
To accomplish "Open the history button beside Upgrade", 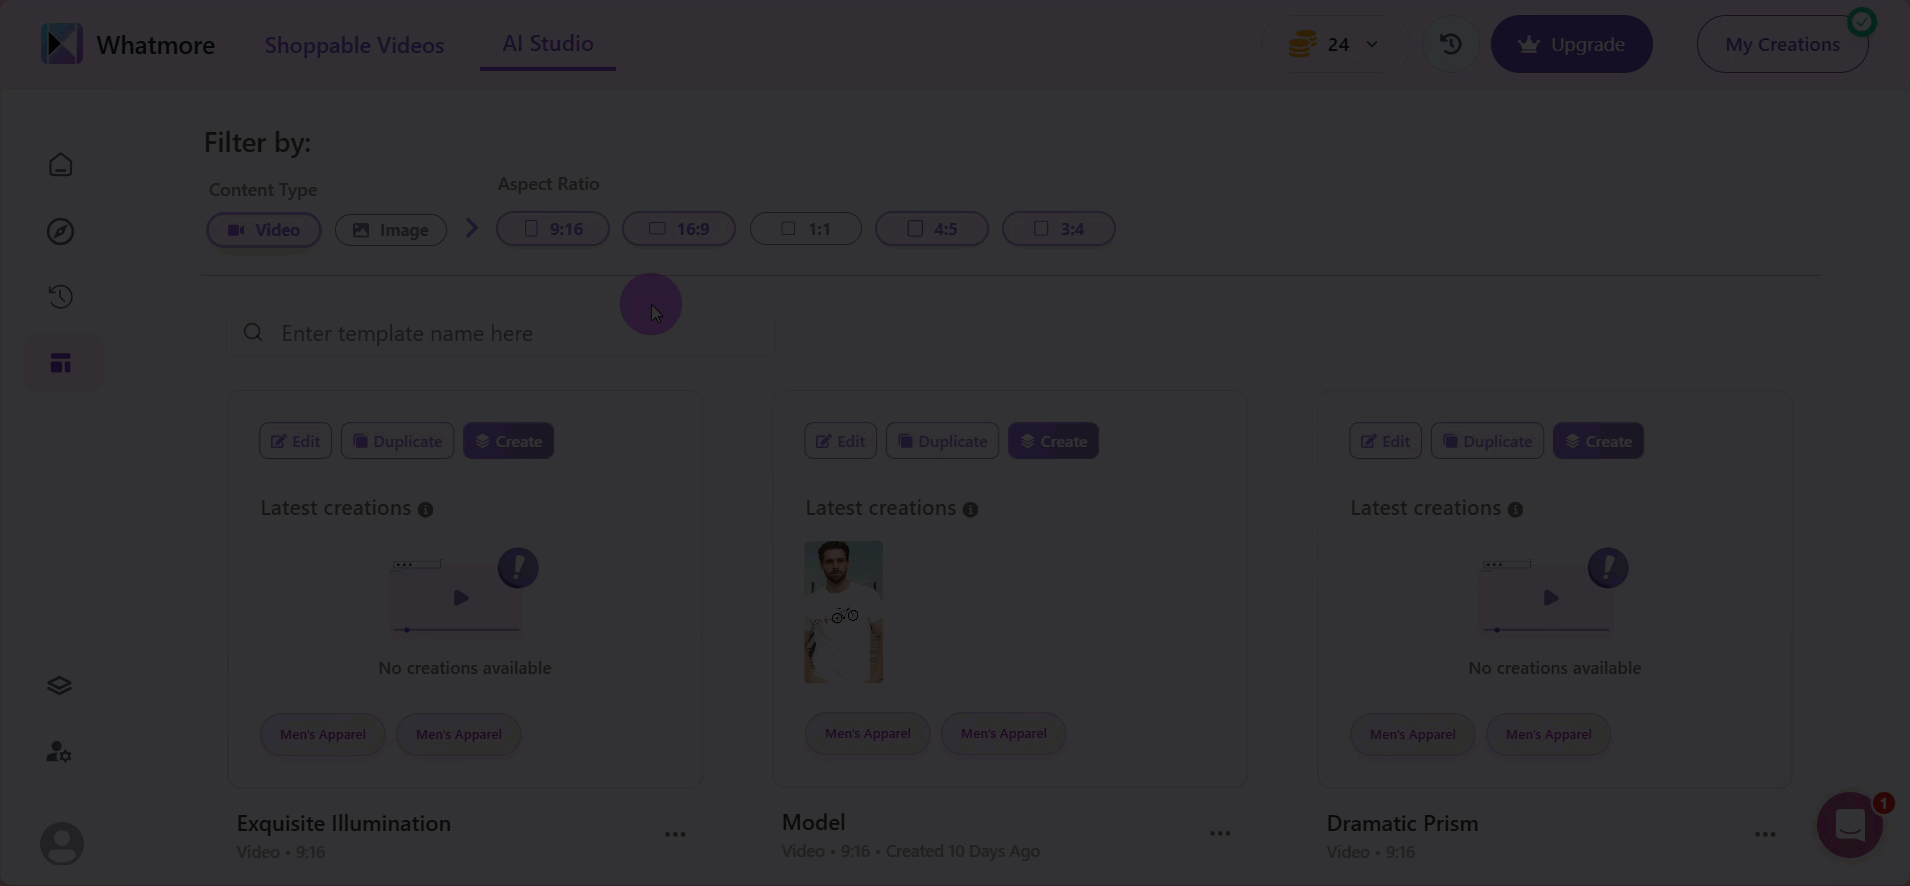I will [x=1450, y=44].
